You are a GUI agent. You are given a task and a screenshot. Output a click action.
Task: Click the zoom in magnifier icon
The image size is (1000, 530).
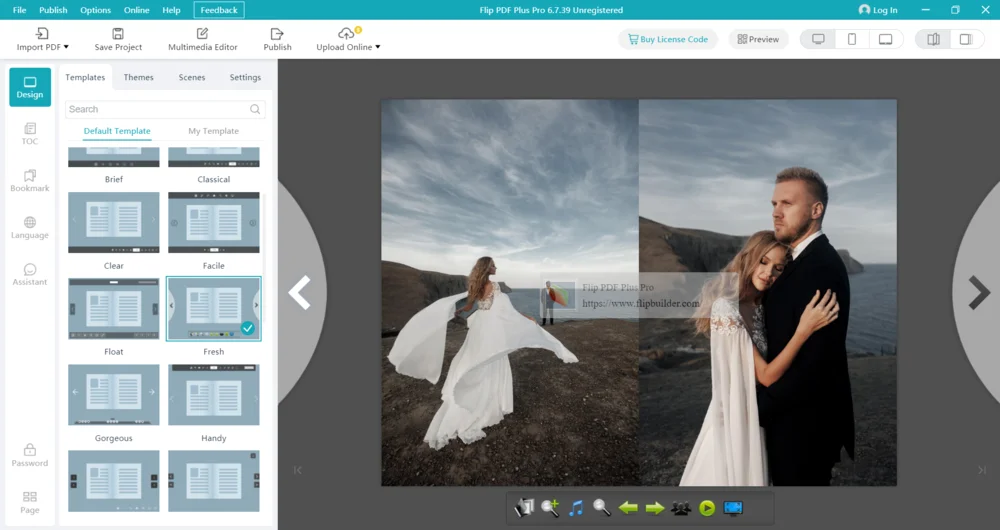(x=550, y=508)
